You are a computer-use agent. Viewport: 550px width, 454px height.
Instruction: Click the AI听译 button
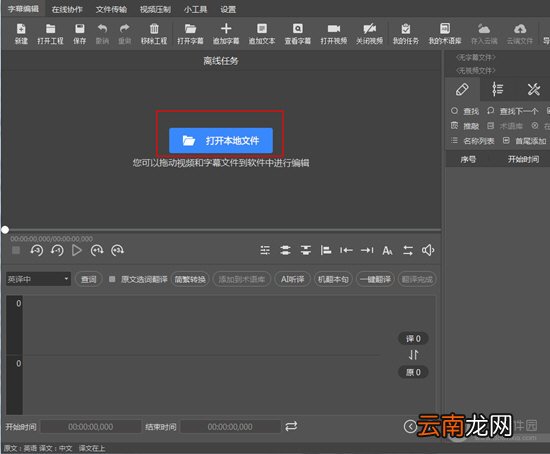pos(292,279)
